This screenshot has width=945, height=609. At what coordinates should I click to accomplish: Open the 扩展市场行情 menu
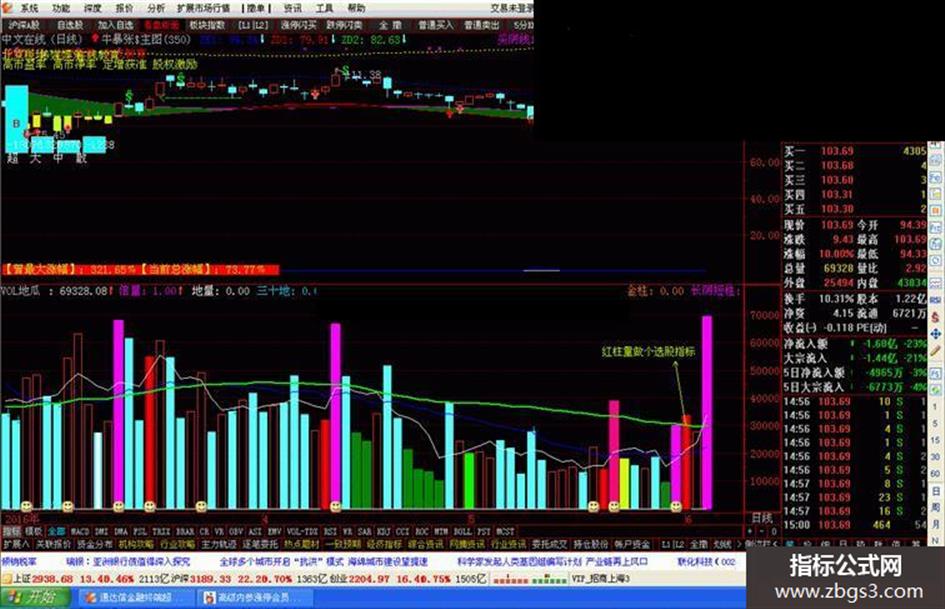coord(204,8)
